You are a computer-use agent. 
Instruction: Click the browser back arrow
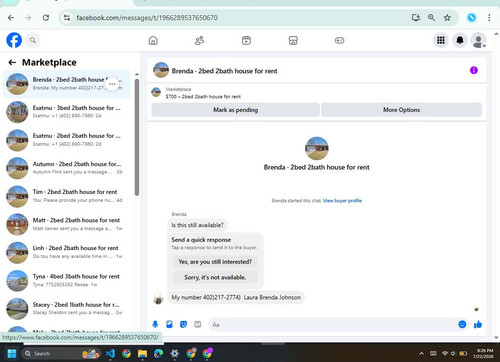[x=11, y=18]
